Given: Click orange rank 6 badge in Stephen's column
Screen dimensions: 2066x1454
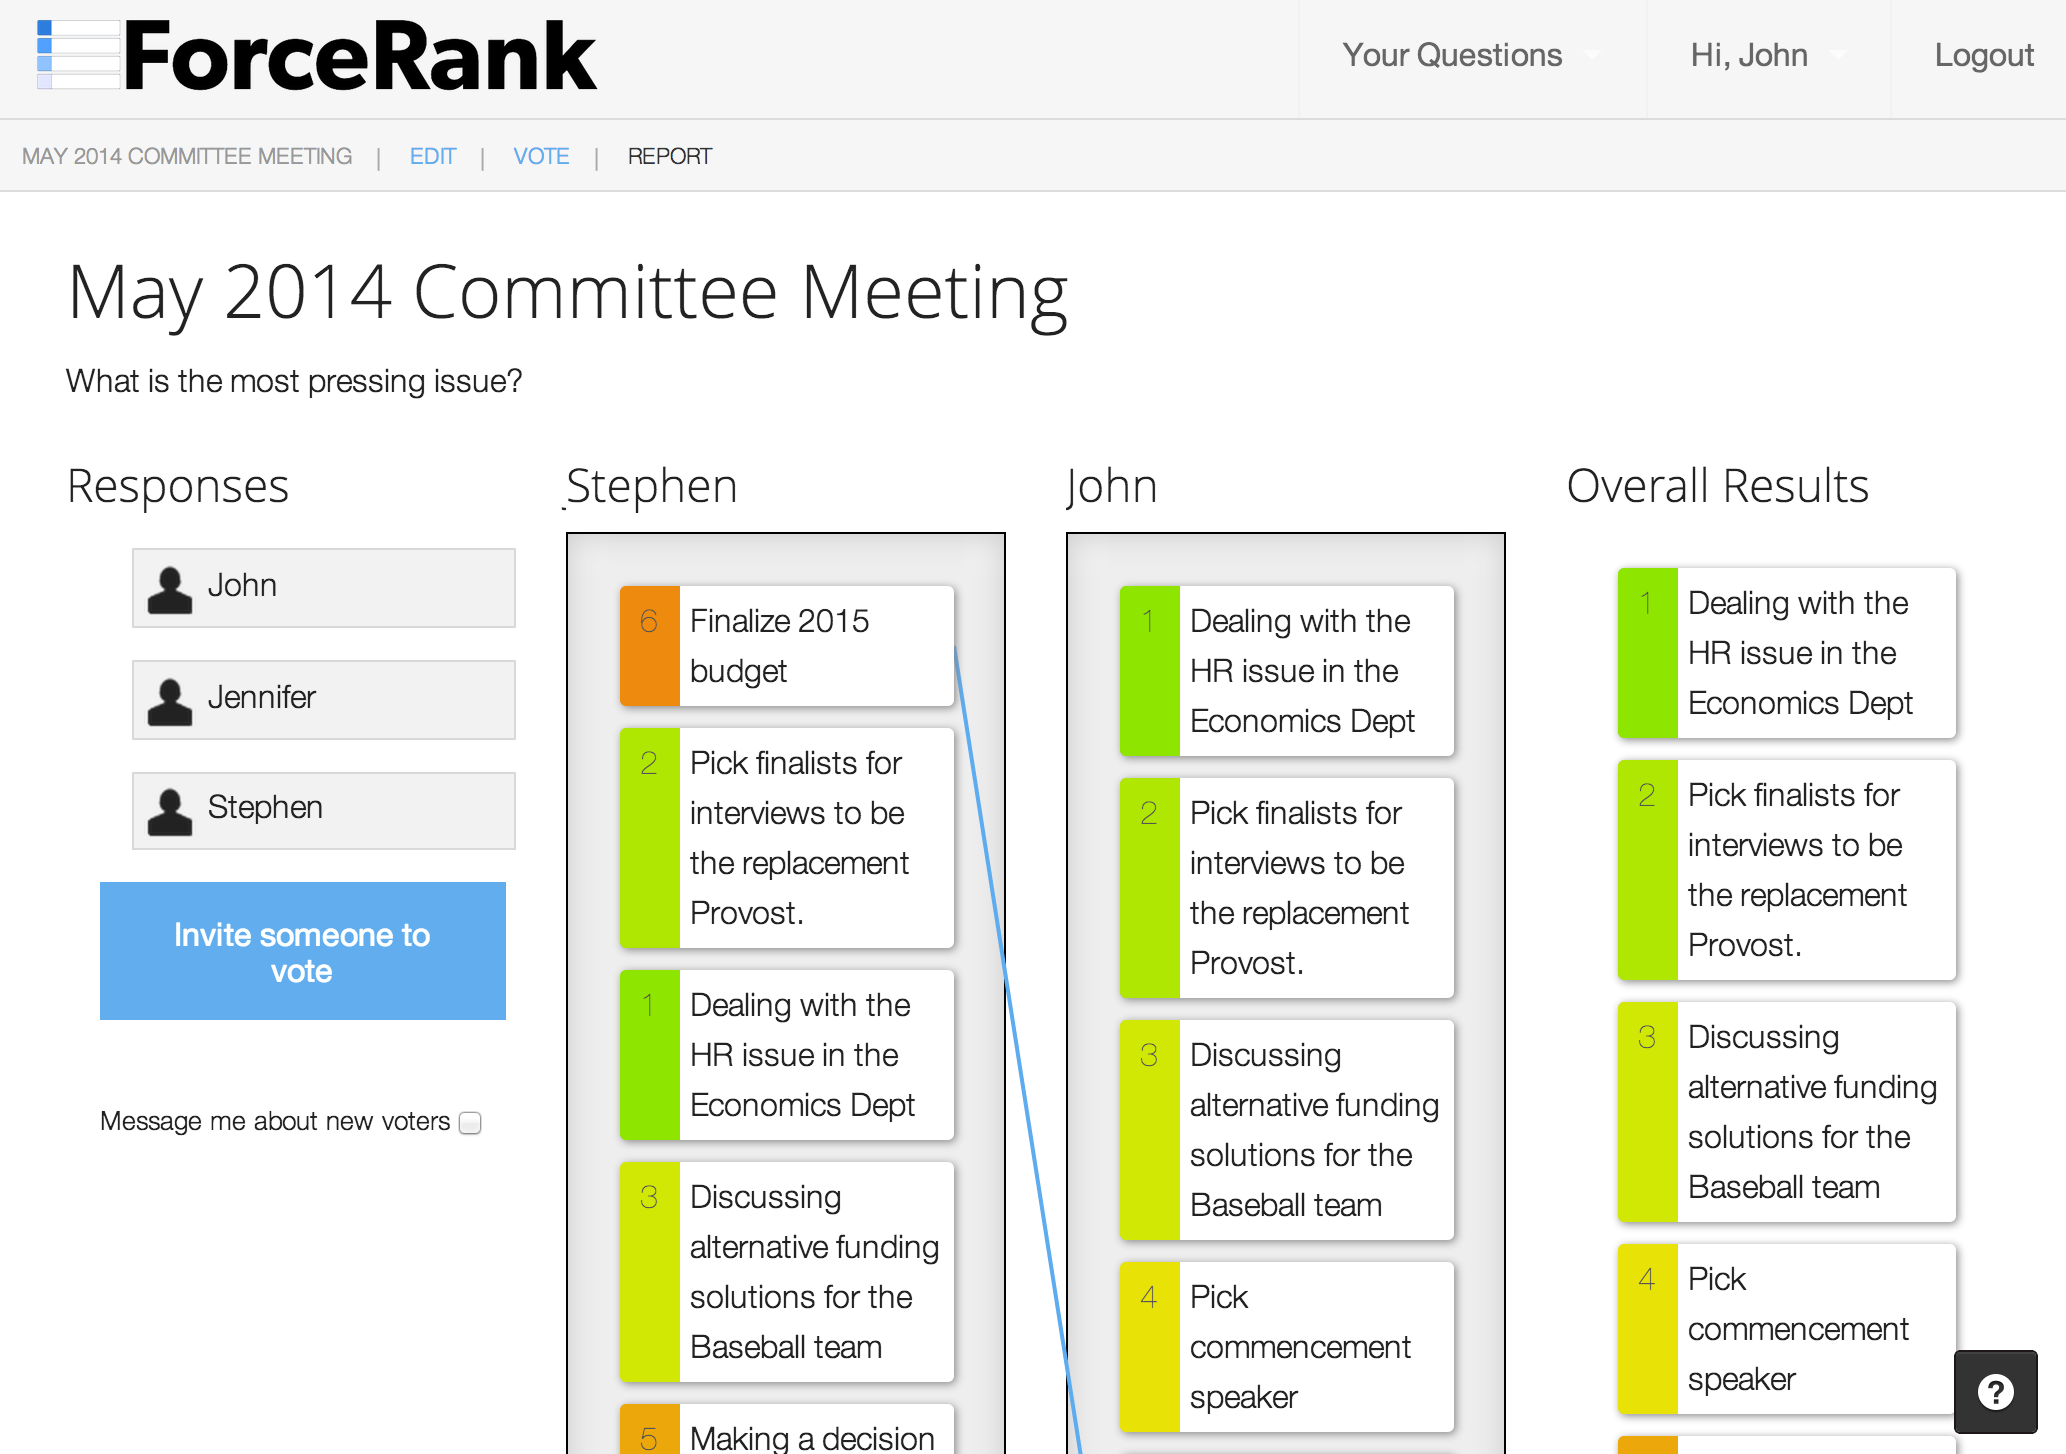Looking at the screenshot, I should point(649,646).
